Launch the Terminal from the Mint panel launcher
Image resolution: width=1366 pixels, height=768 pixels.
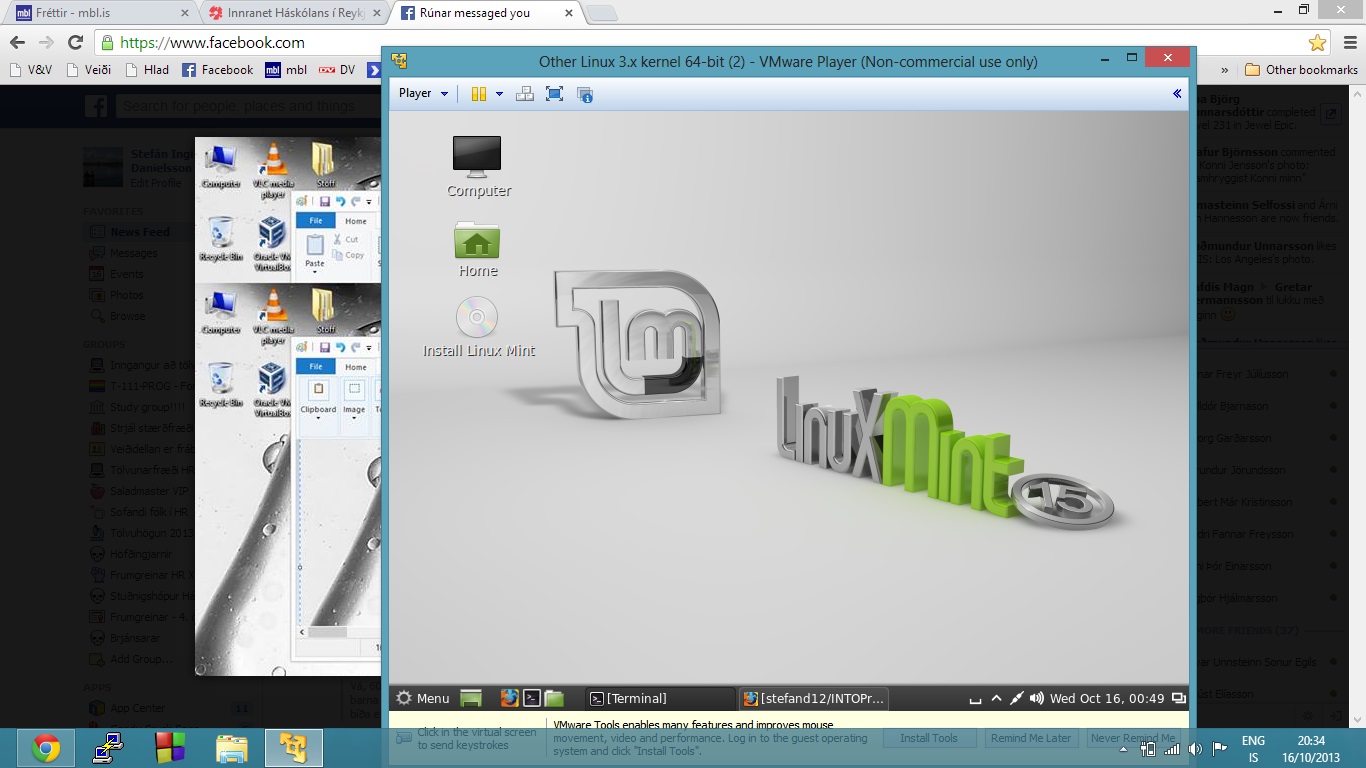[x=532, y=698]
